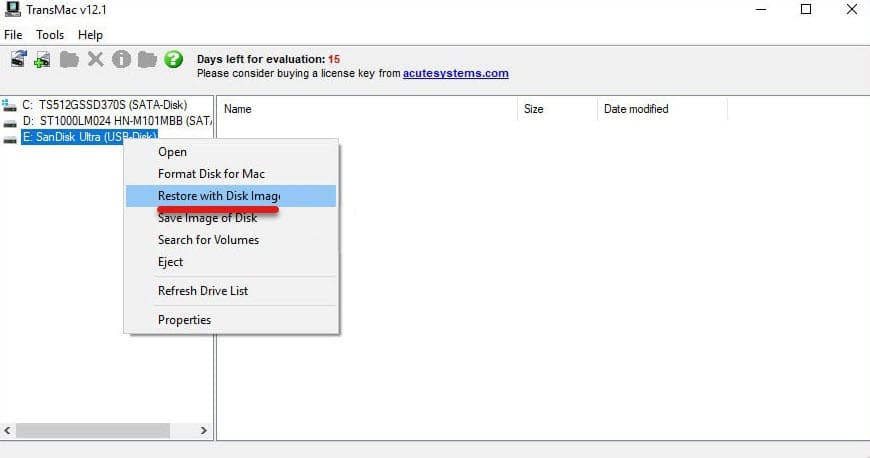Click the drive panel scrollbar left arrow

coord(7,430)
